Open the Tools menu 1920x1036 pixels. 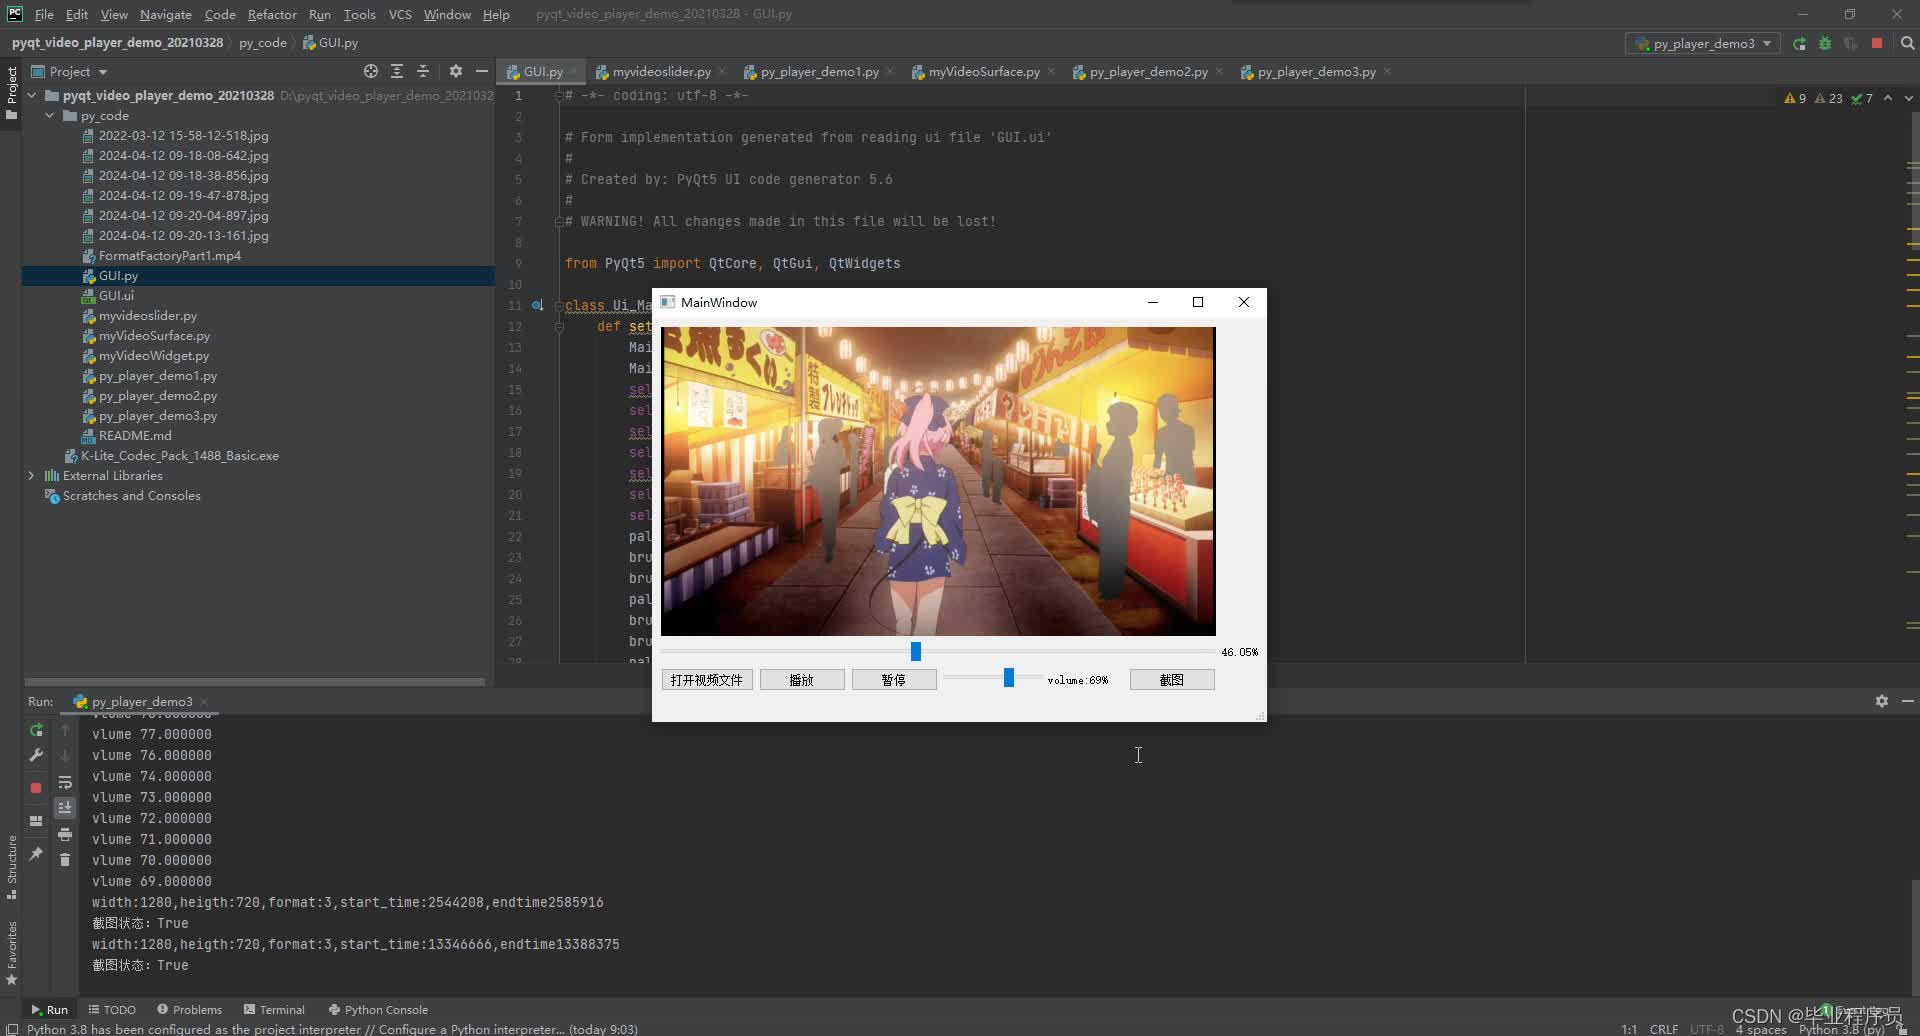click(359, 14)
